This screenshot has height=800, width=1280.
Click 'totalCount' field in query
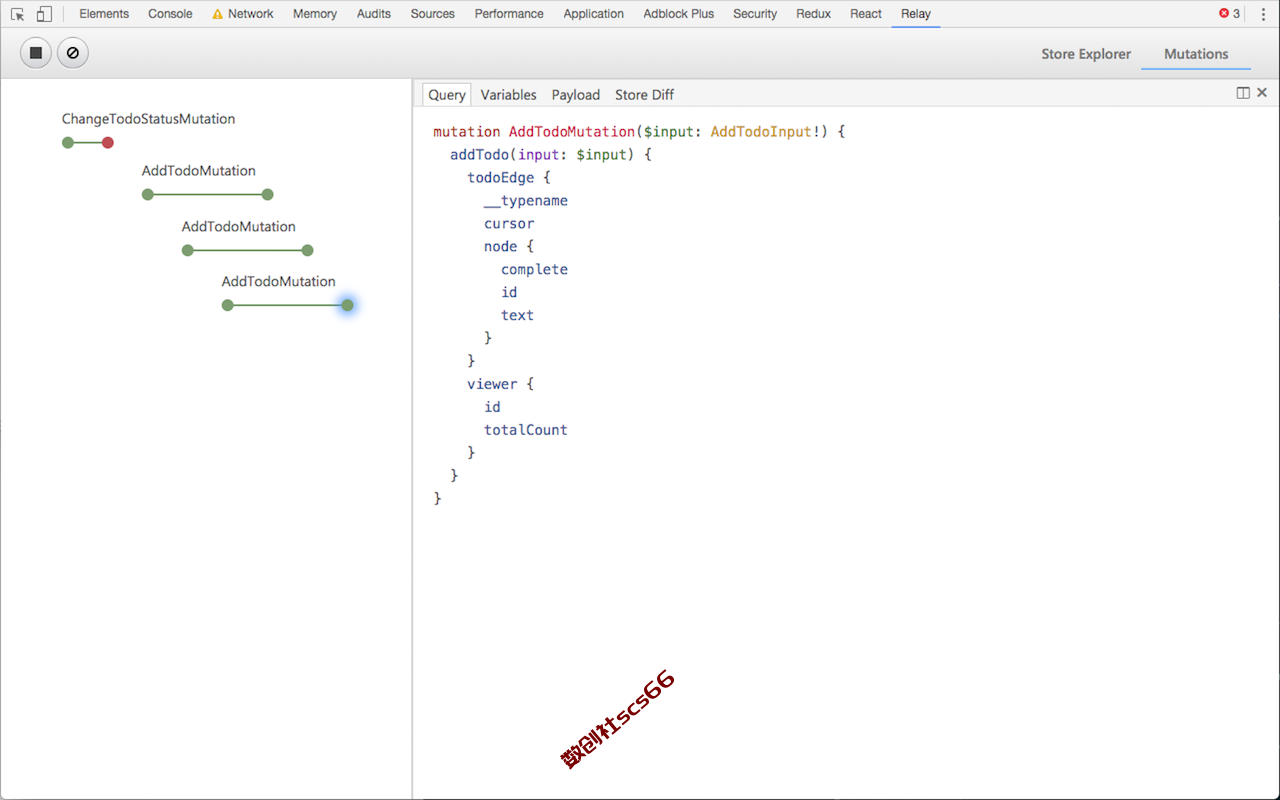pyautogui.click(x=526, y=430)
